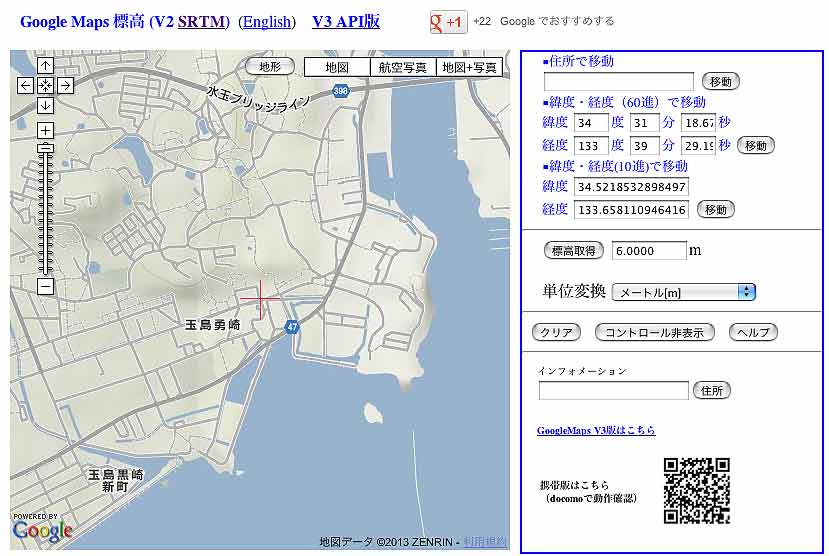Switch map to 地図+写真 hybrid view

[x=469, y=68]
